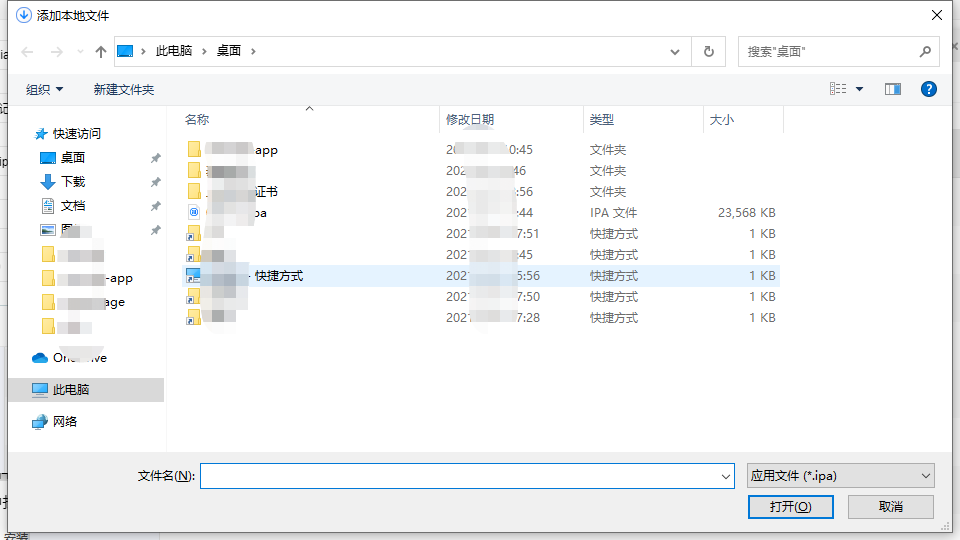Open address bar history dropdown

coord(675,51)
